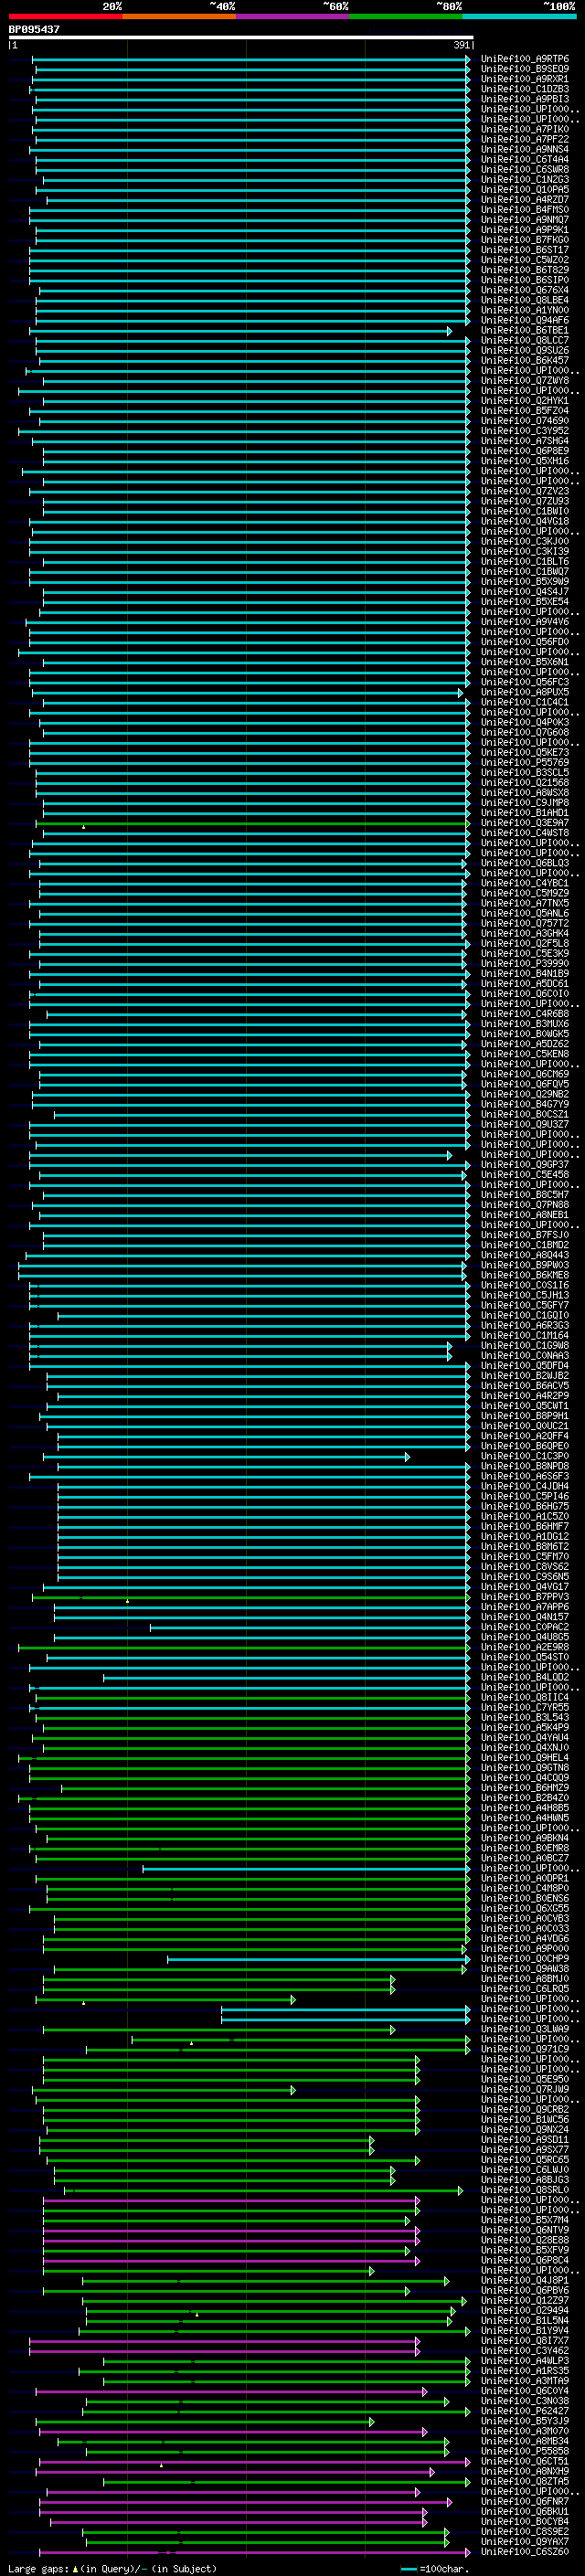
Task: Select the UniRef100_Q6FNR7 label
Action: (x=525, y=2502)
